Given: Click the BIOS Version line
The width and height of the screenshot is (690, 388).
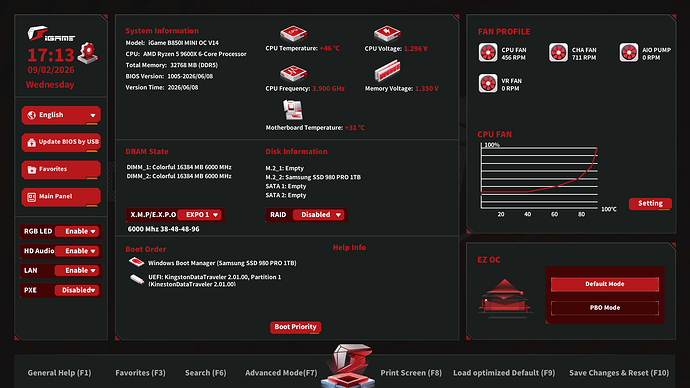Looking at the screenshot, I should (169, 76).
